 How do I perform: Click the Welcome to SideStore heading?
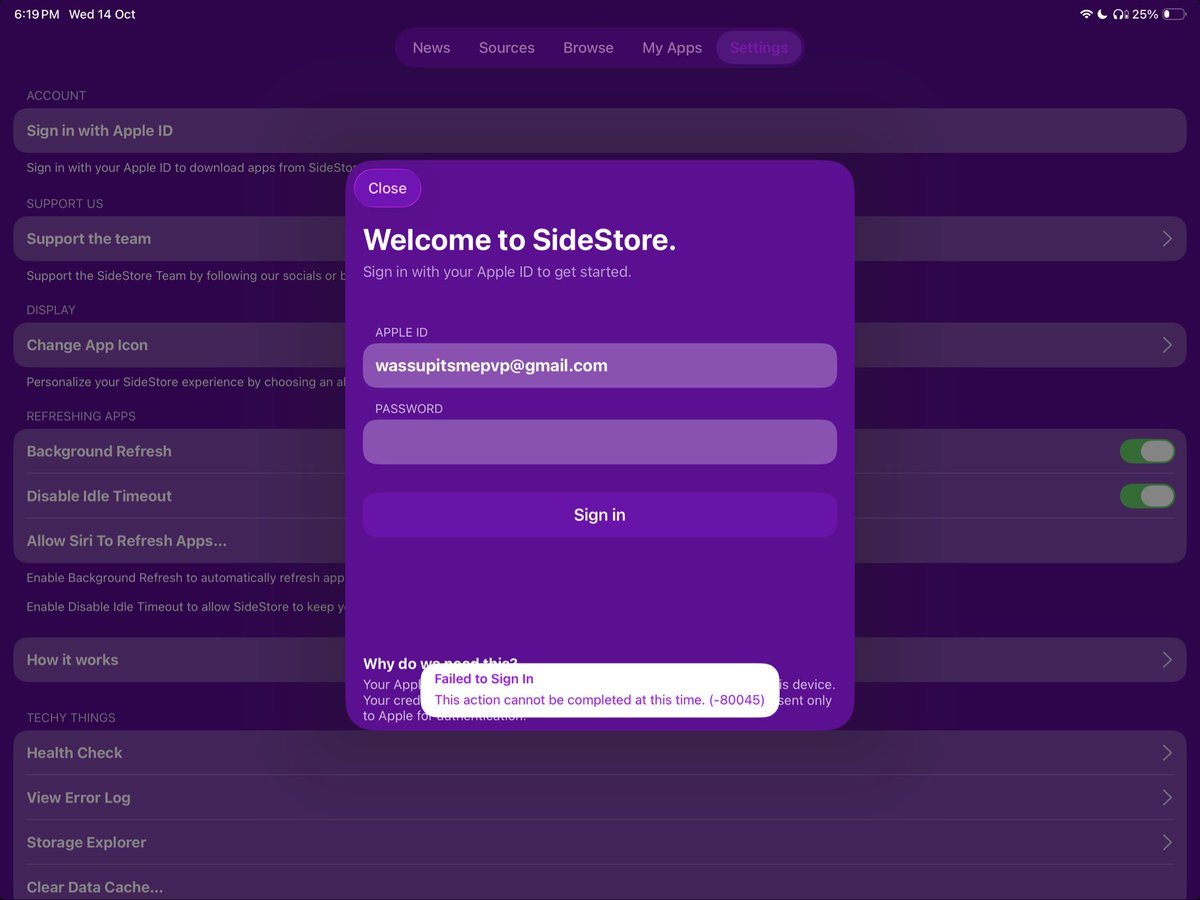pos(520,240)
